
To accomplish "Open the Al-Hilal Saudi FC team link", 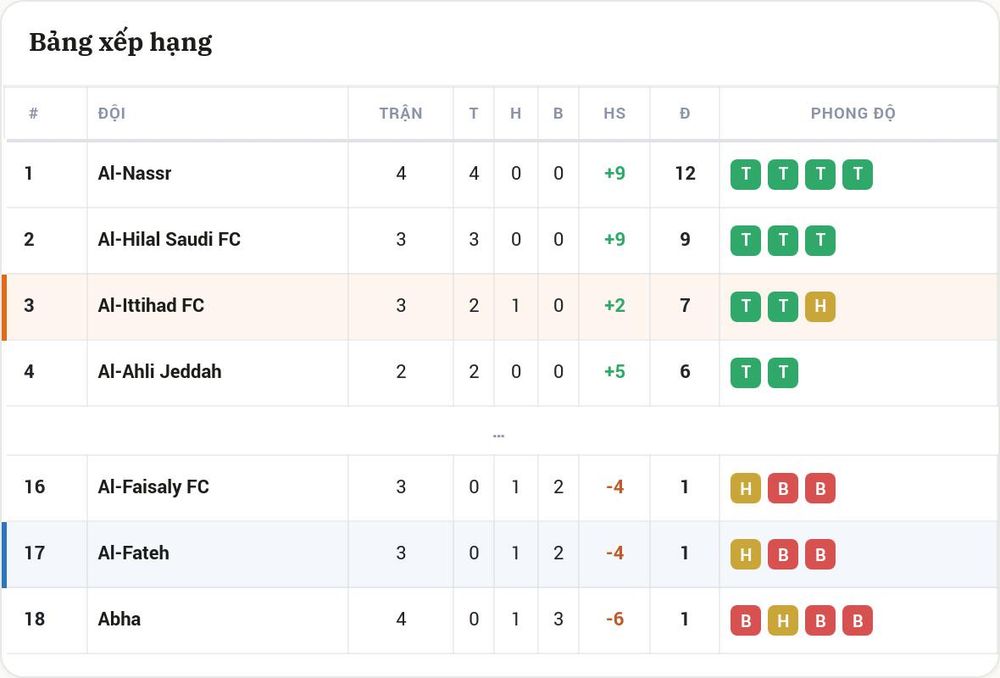I will pyautogui.click(x=169, y=239).
